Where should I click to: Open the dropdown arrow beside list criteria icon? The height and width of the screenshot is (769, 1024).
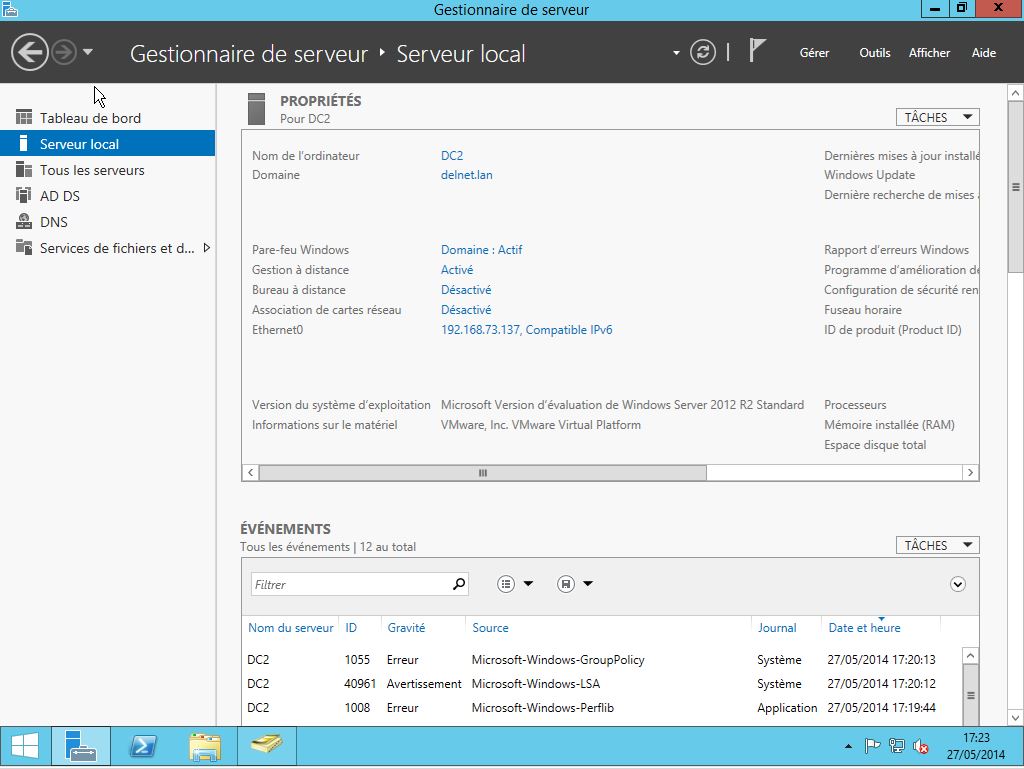pos(528,584)
